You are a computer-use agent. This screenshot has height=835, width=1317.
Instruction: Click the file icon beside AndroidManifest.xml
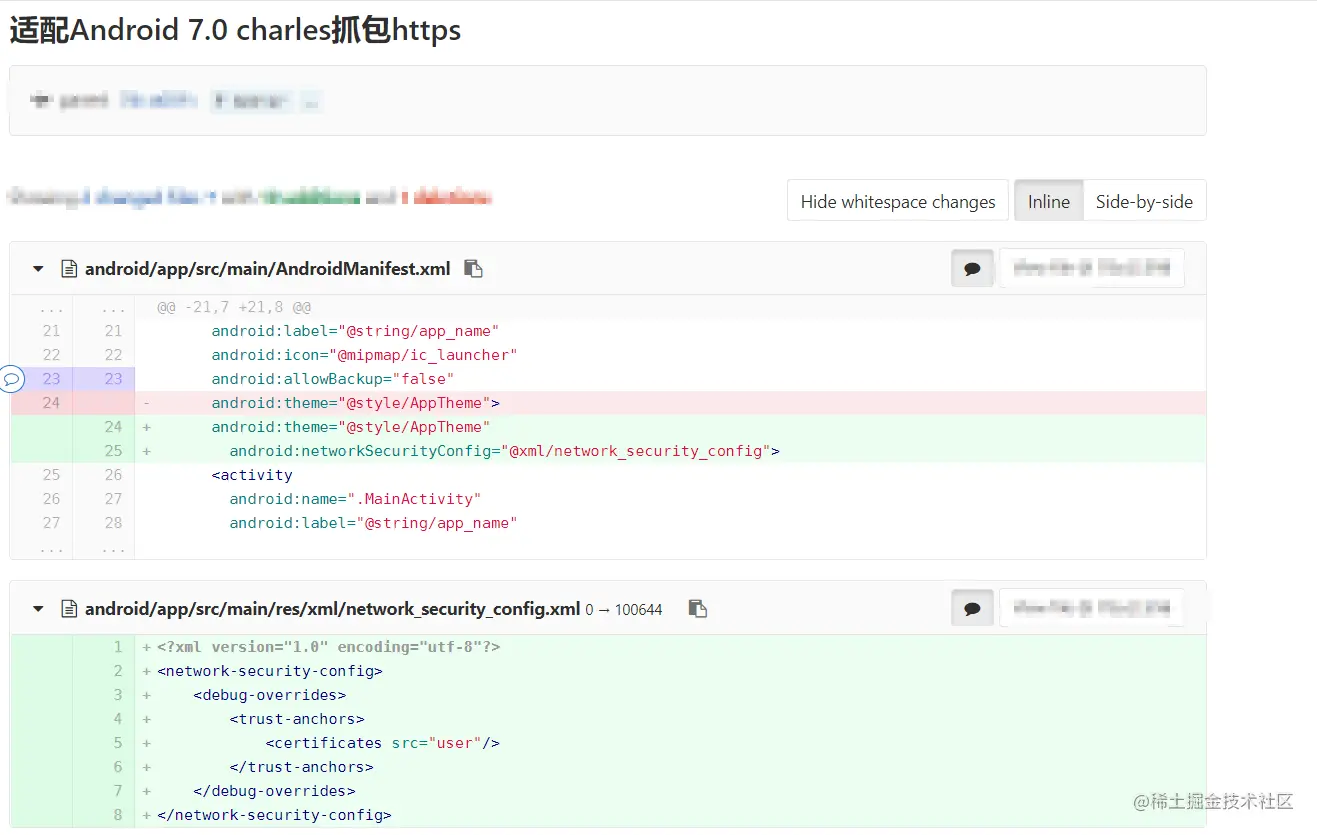click(x=69, y=269)
